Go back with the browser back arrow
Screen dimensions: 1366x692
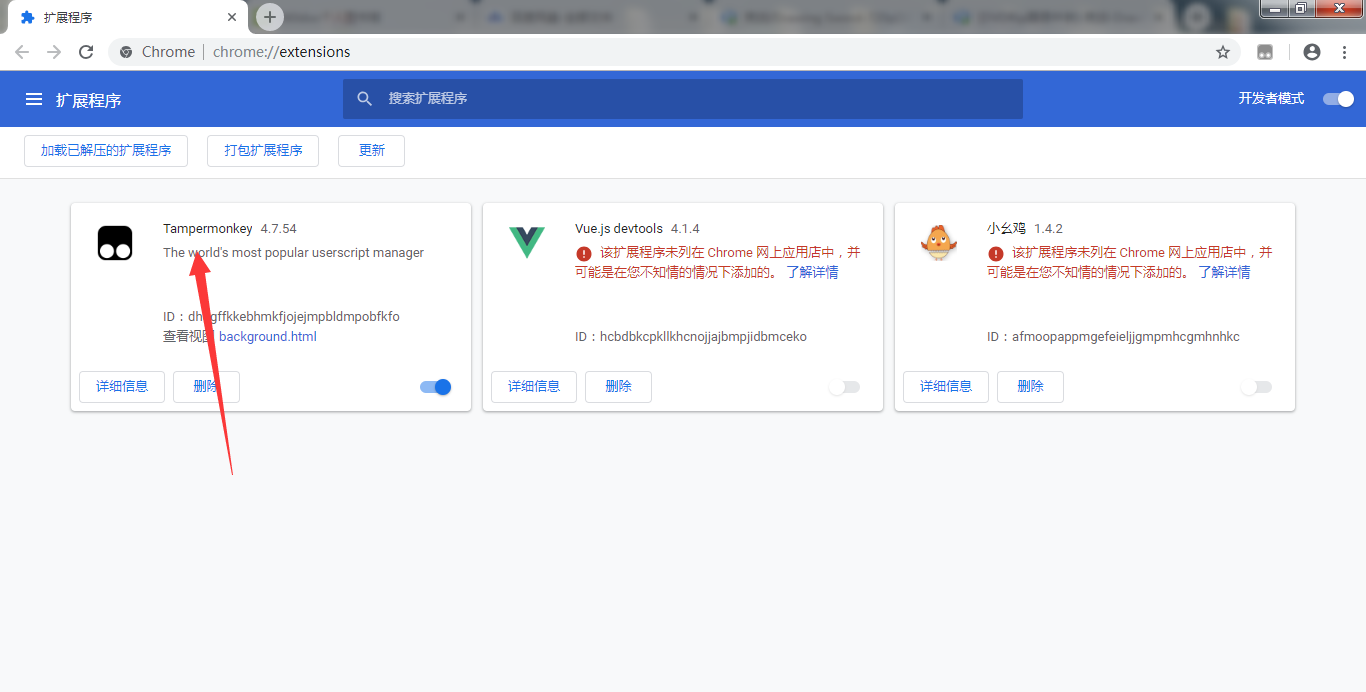22,52
